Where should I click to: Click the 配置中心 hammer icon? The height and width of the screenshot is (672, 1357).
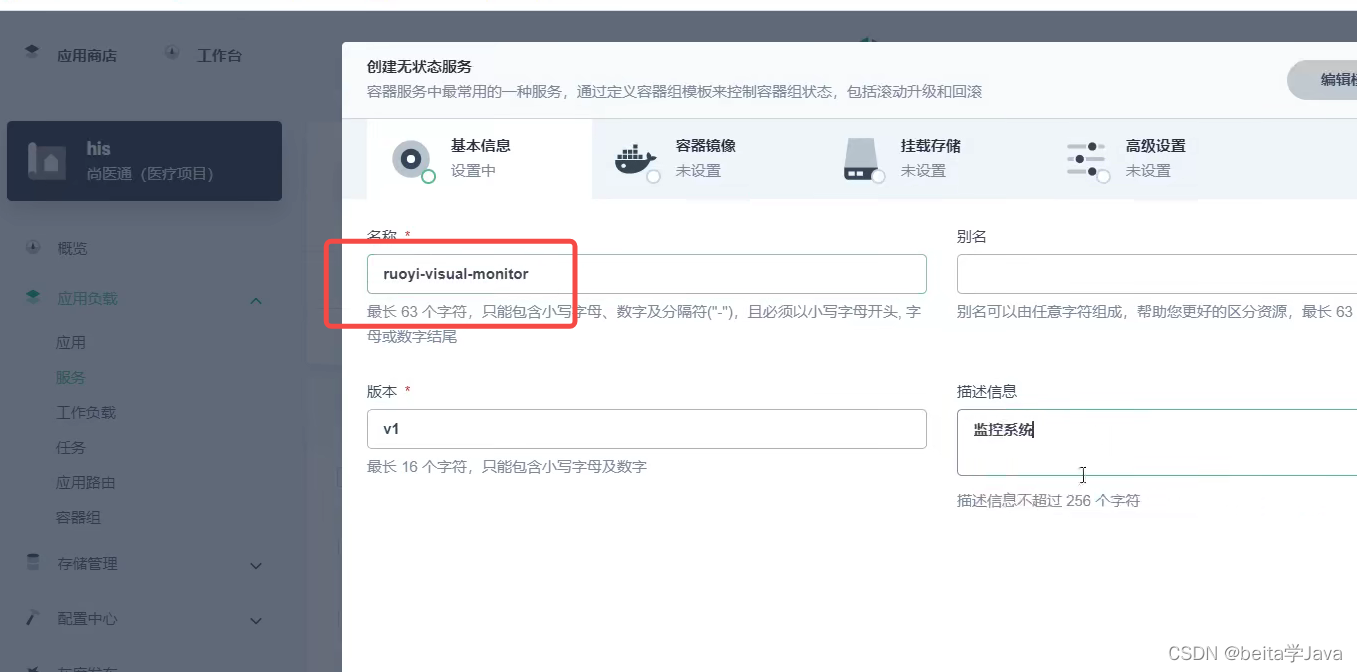point(33,617)
